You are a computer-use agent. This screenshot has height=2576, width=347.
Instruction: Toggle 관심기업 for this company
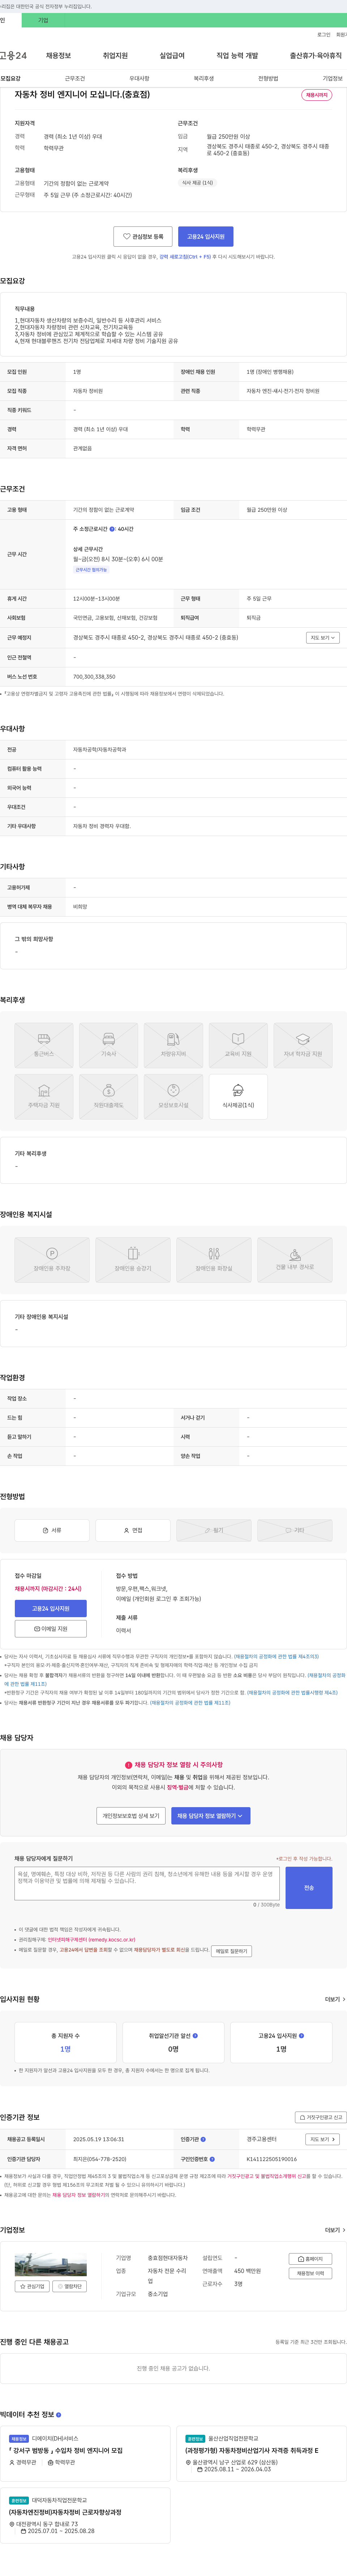[32, 2286]
